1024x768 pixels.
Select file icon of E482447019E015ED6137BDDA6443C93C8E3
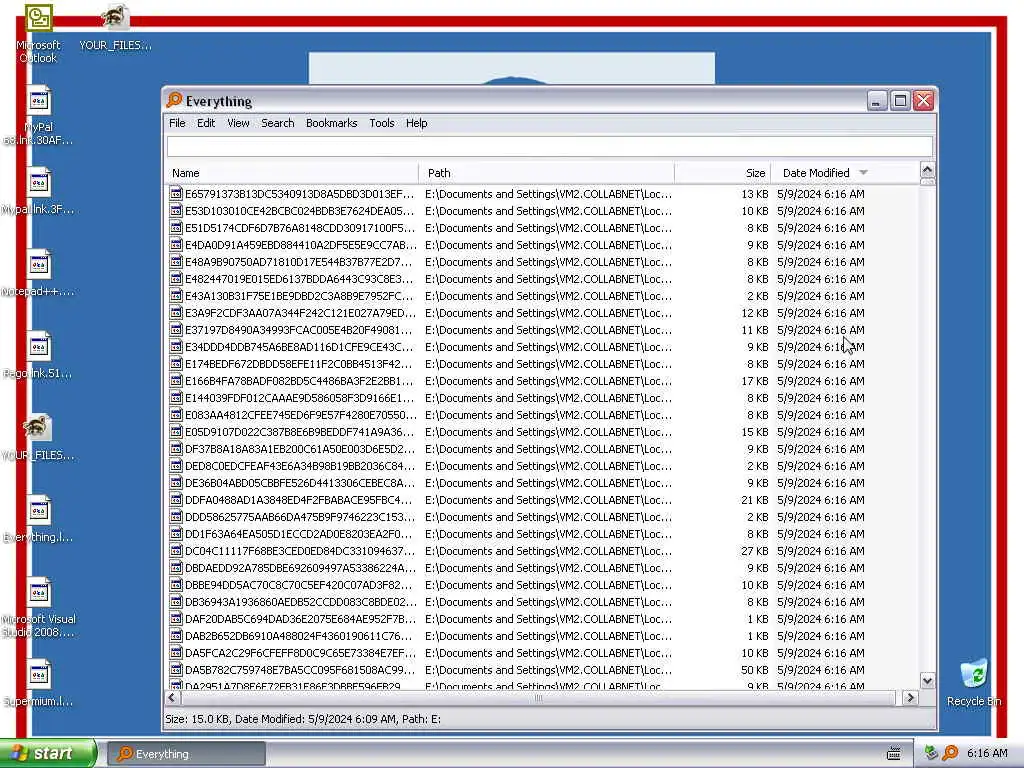(x=176, y=278)
